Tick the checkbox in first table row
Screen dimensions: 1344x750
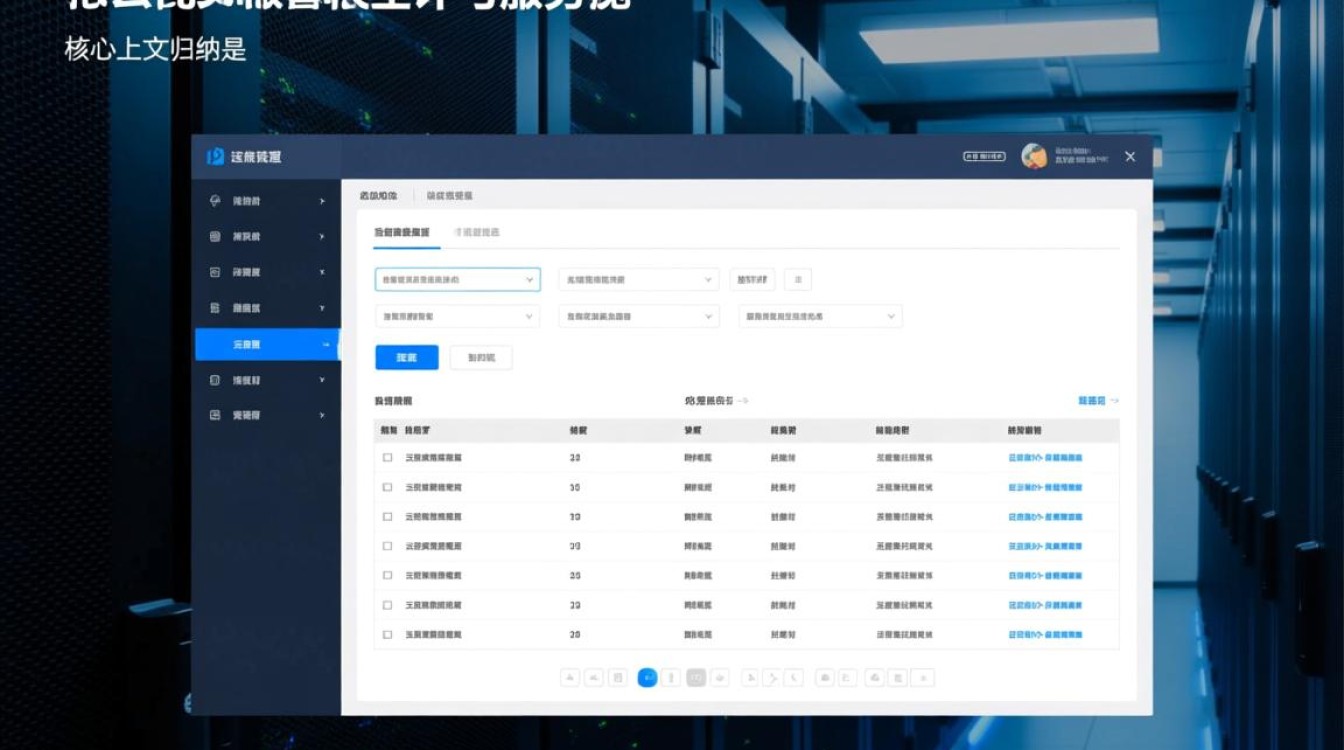coord(388,458)
